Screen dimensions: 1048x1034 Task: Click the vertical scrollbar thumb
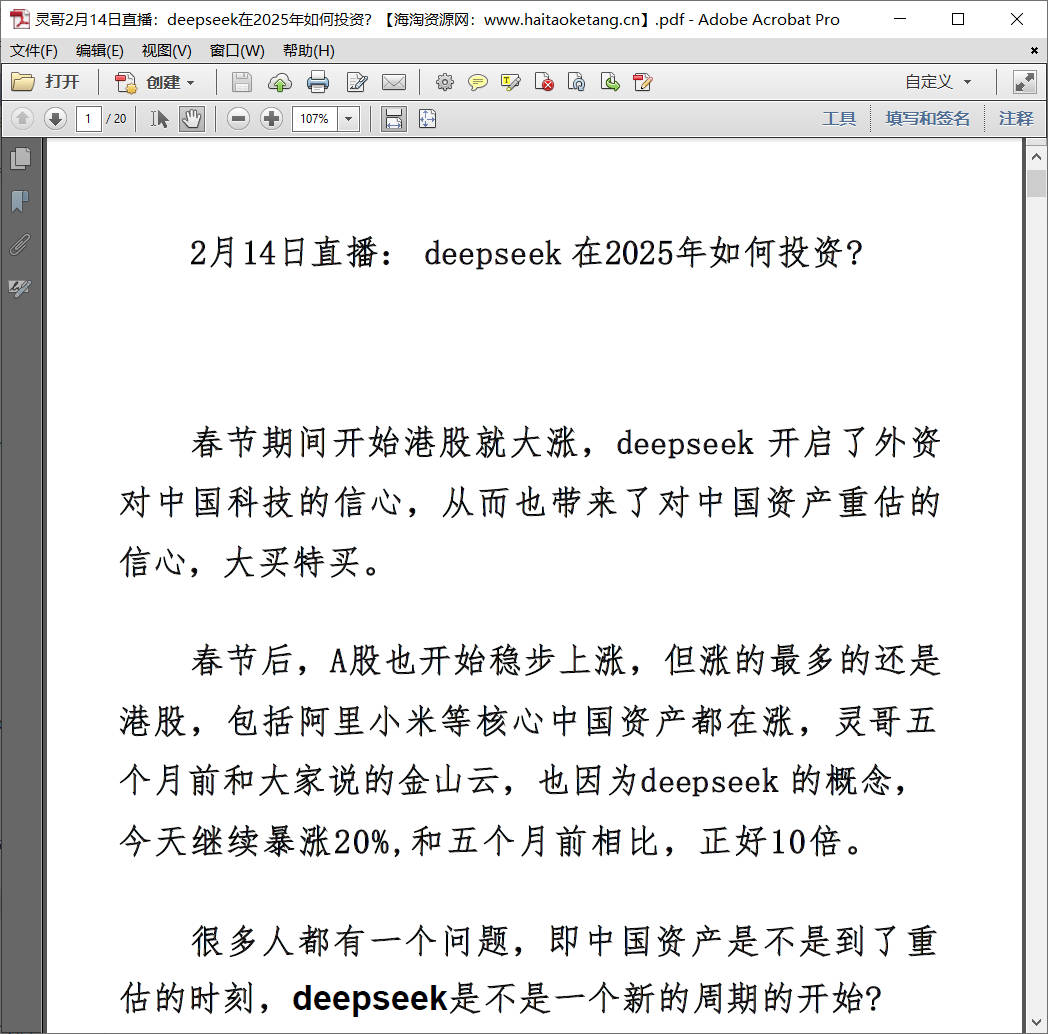point(1037,184)
